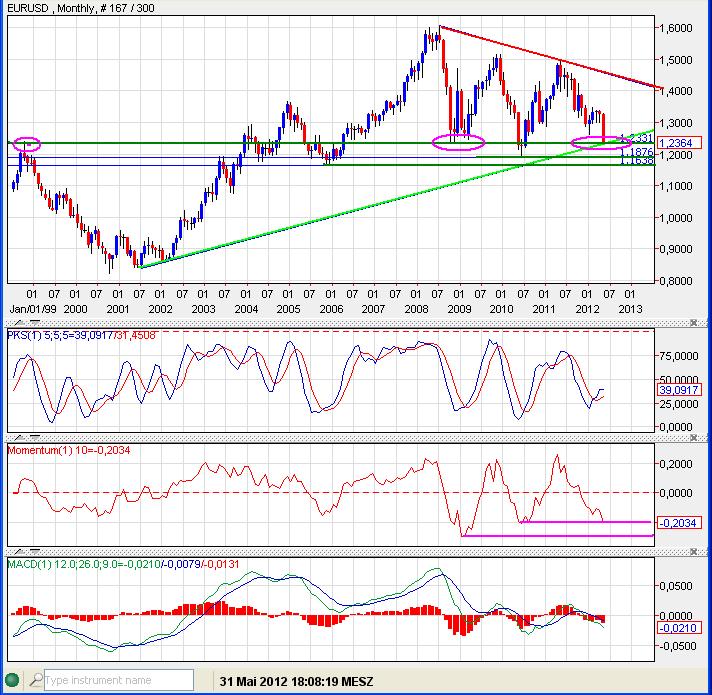Click the 75,0000 level on PKS axis
This screenshot has height=695, width=712.
(x=678, y=356)
